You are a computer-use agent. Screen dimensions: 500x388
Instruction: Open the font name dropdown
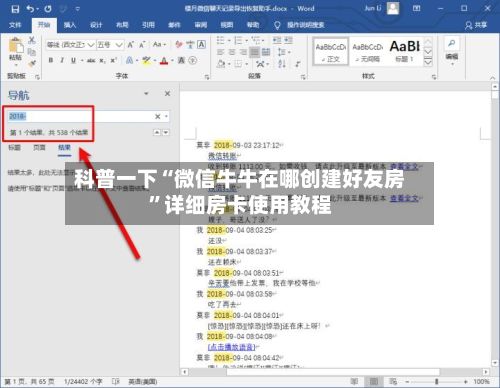coord(91,45)
